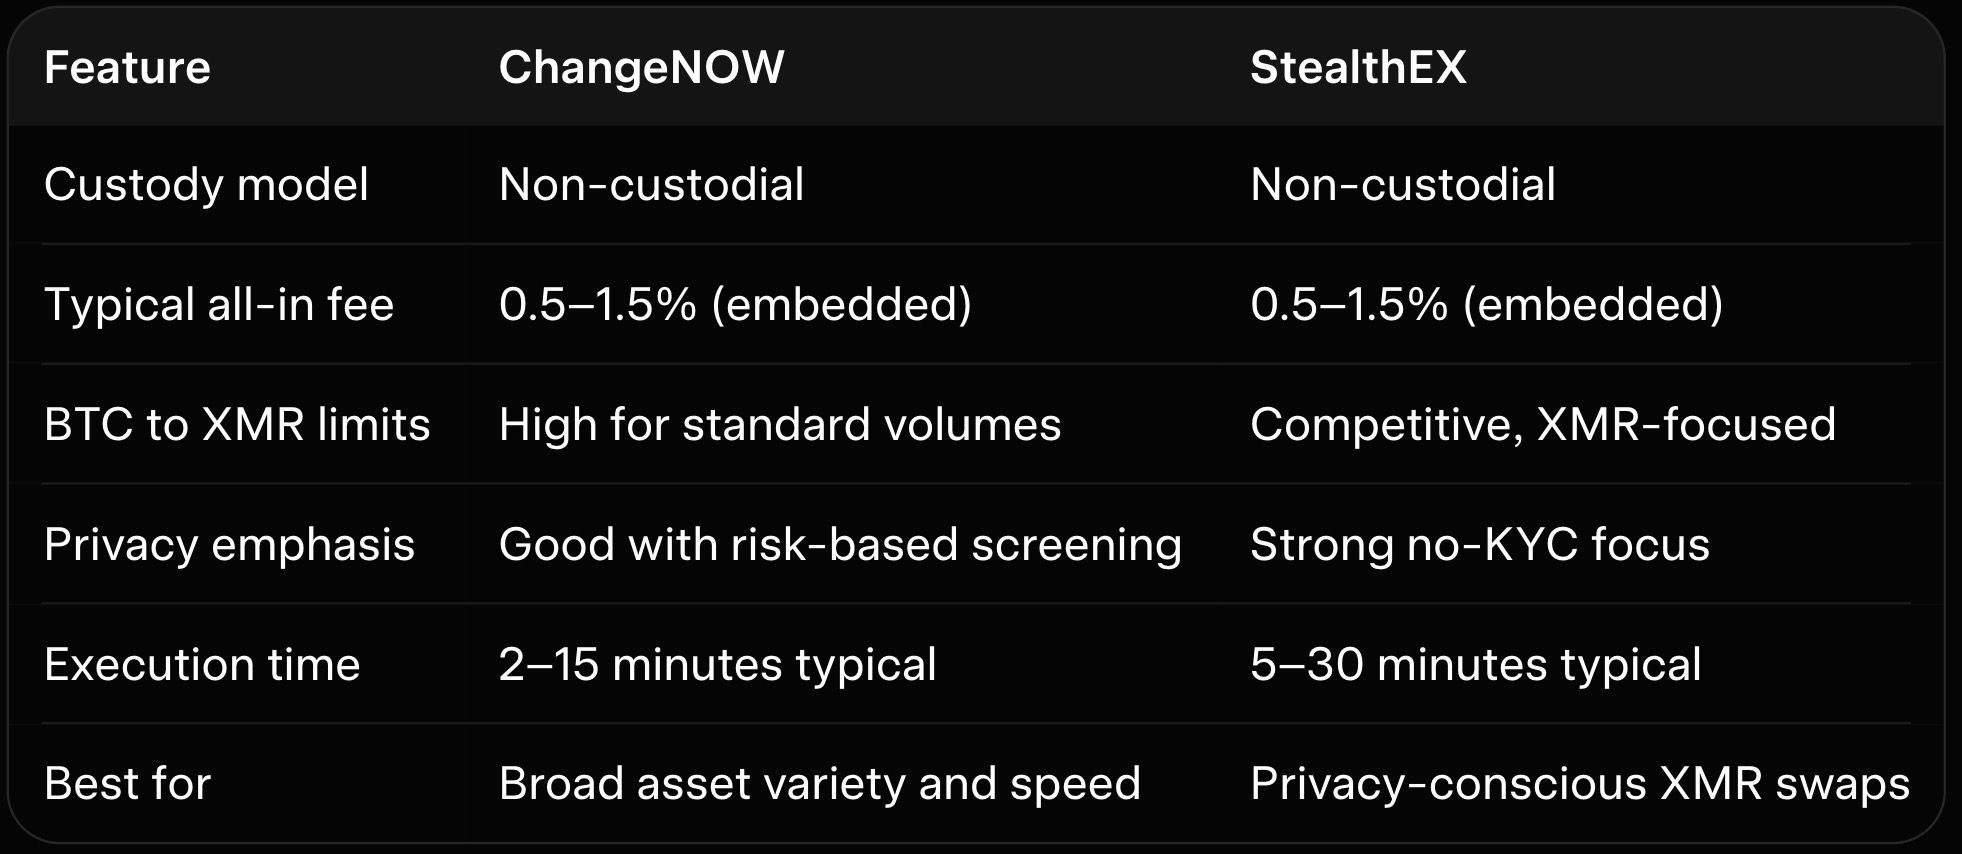Click the Good with risk-based screening cell

pos(840,545)
